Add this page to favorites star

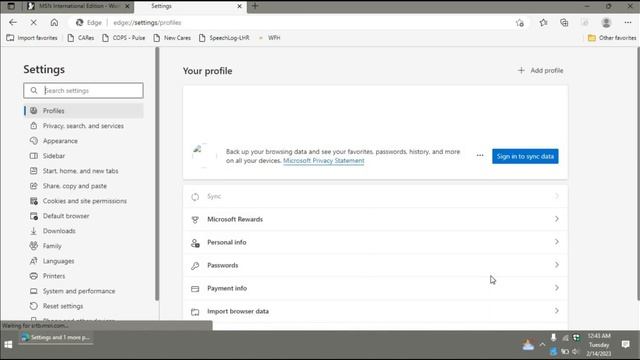pyautogui.click(x=520, y=23)
